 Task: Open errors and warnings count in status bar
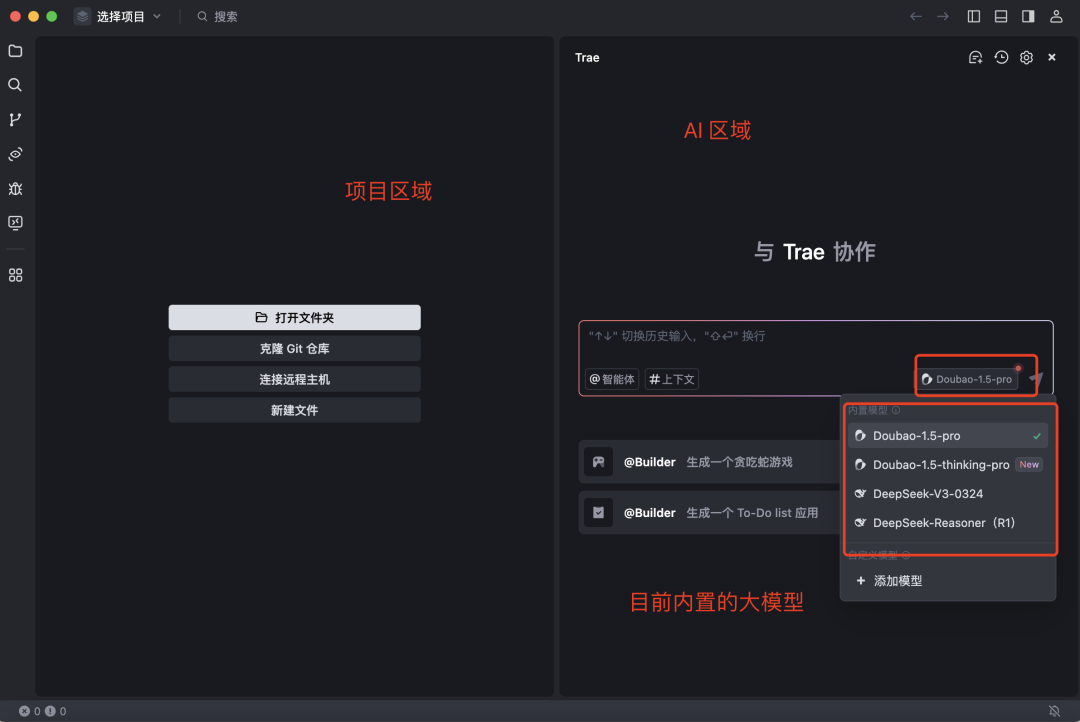(43, 711)
